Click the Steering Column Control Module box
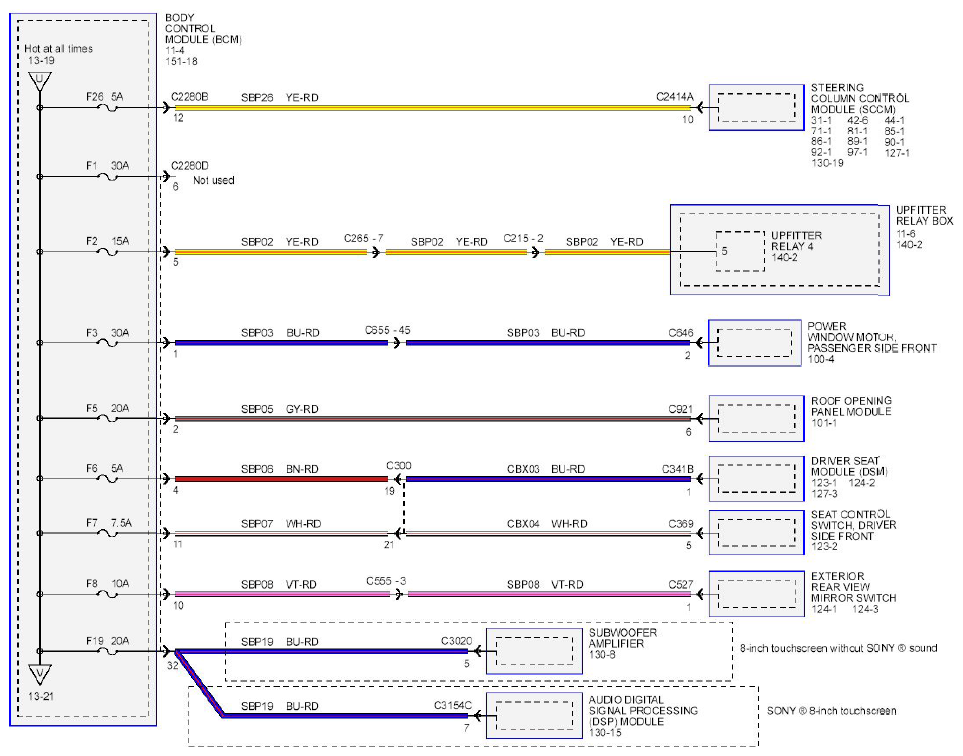Viewport: 963px width, 756px height. point(757,107)
